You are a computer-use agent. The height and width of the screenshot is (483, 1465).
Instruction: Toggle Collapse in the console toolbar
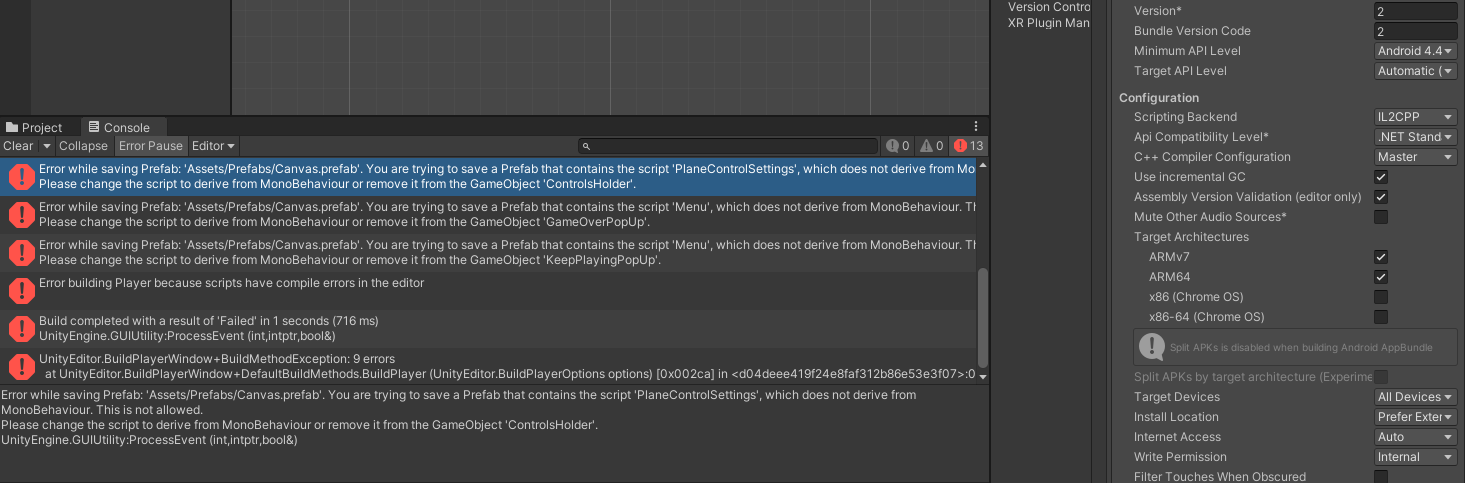[83, 146]
